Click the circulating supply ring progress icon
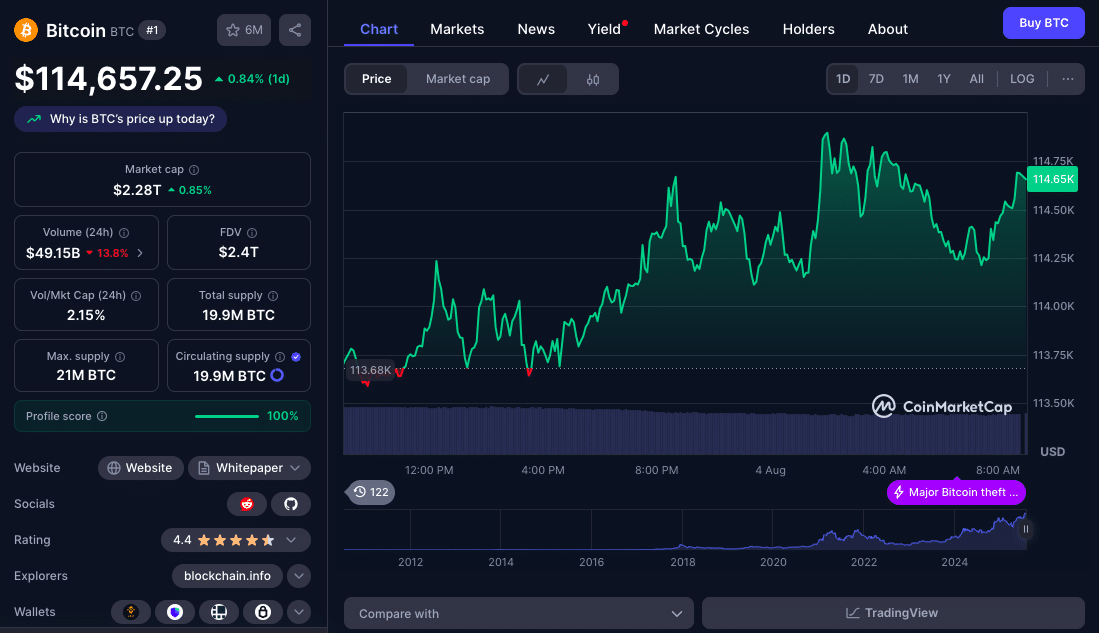 coord(277,376)
